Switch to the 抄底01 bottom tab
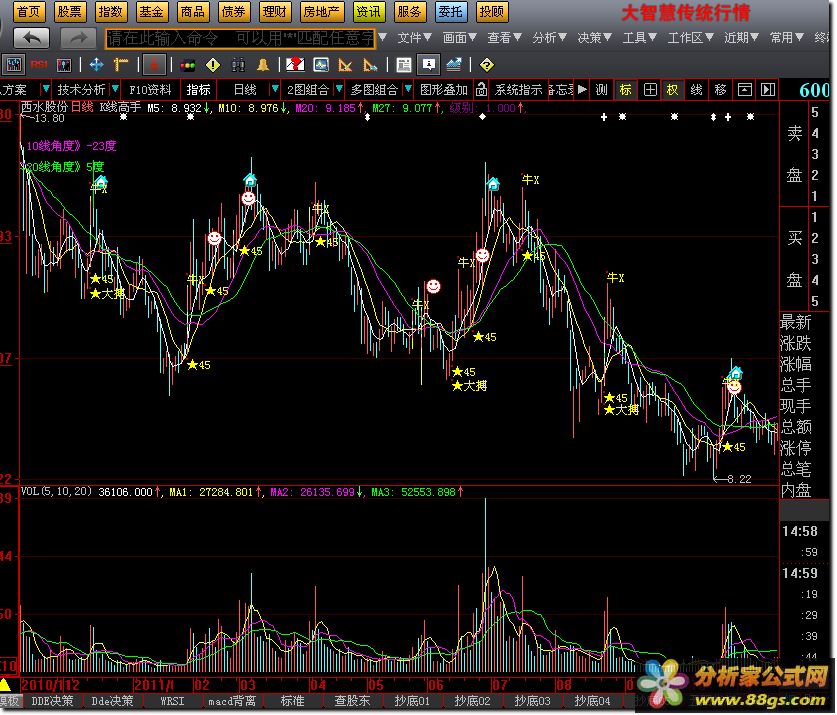This screenshot has width=837, height=715. click(412, 701)
